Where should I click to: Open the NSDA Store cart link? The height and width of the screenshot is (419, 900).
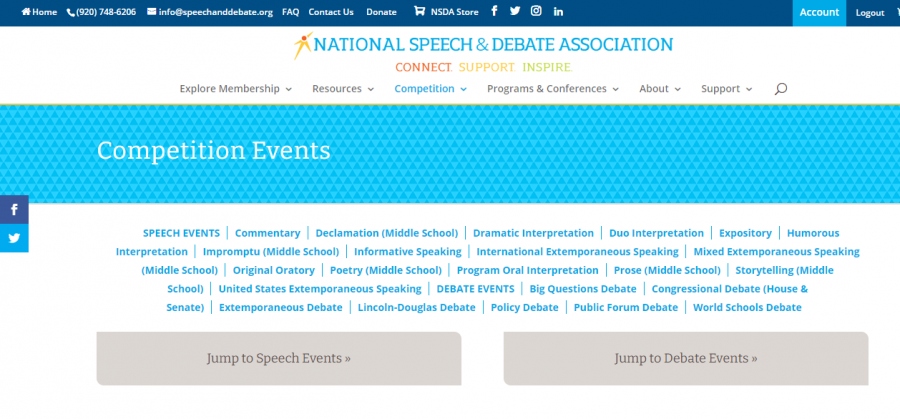click(446, 12)
